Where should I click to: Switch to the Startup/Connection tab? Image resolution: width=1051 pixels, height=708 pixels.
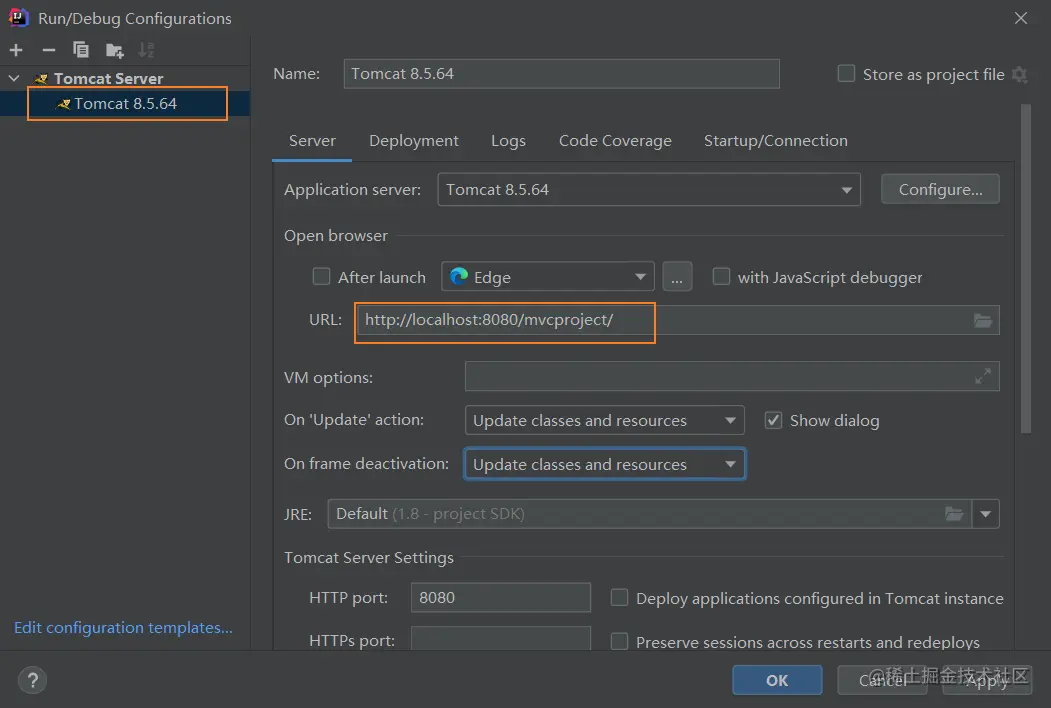click(x=776, y=141)
